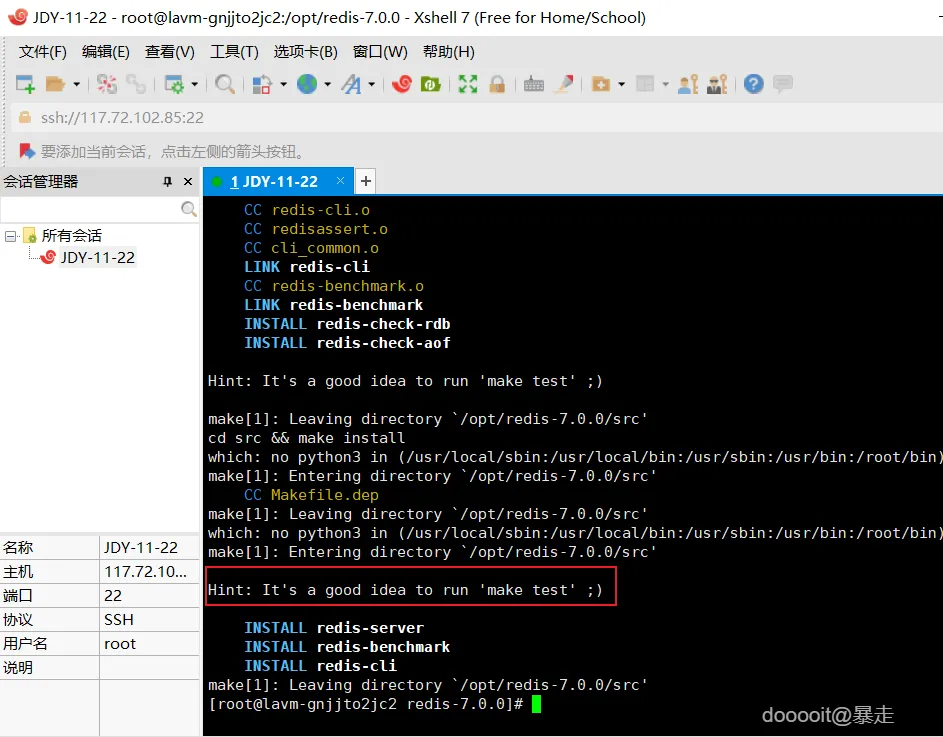Toggle full screen with green arrows icon

pyautogui.click(x=468, y=84)
